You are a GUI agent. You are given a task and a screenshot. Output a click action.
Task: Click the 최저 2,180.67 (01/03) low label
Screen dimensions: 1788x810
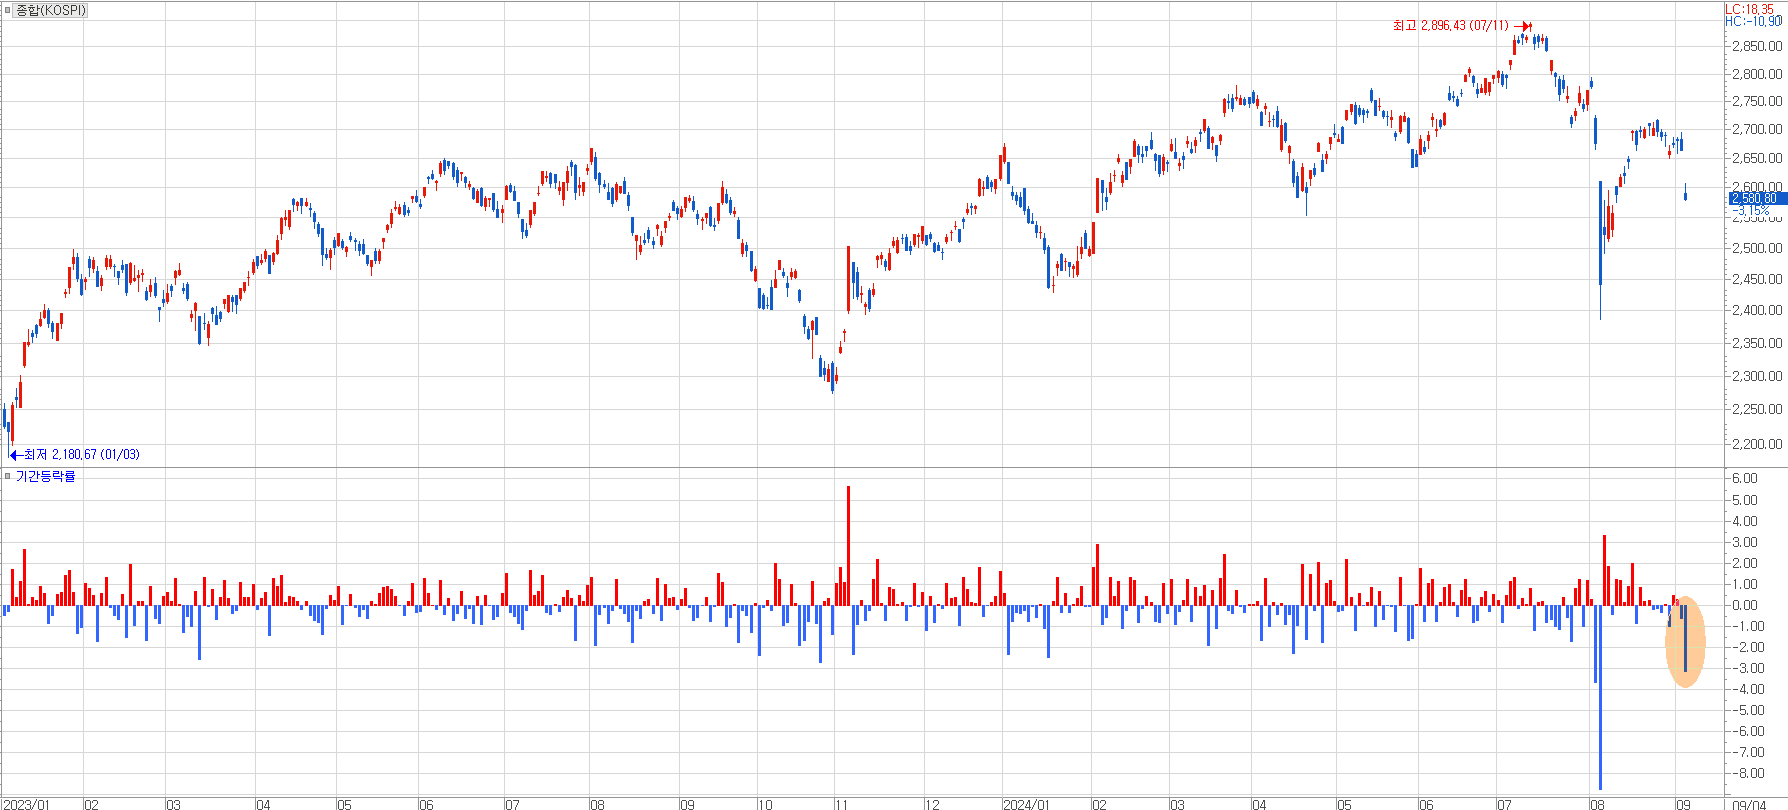[82, 455]
